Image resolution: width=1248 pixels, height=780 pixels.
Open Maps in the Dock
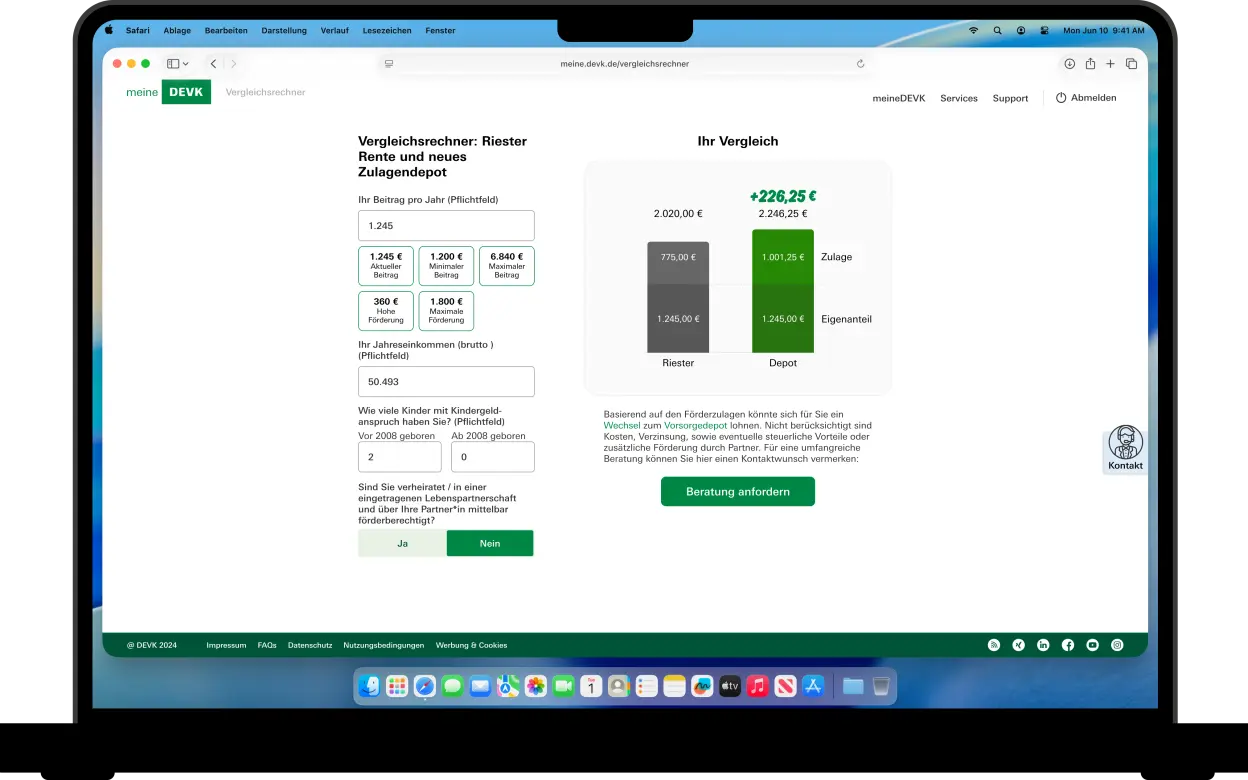[508, 686]
